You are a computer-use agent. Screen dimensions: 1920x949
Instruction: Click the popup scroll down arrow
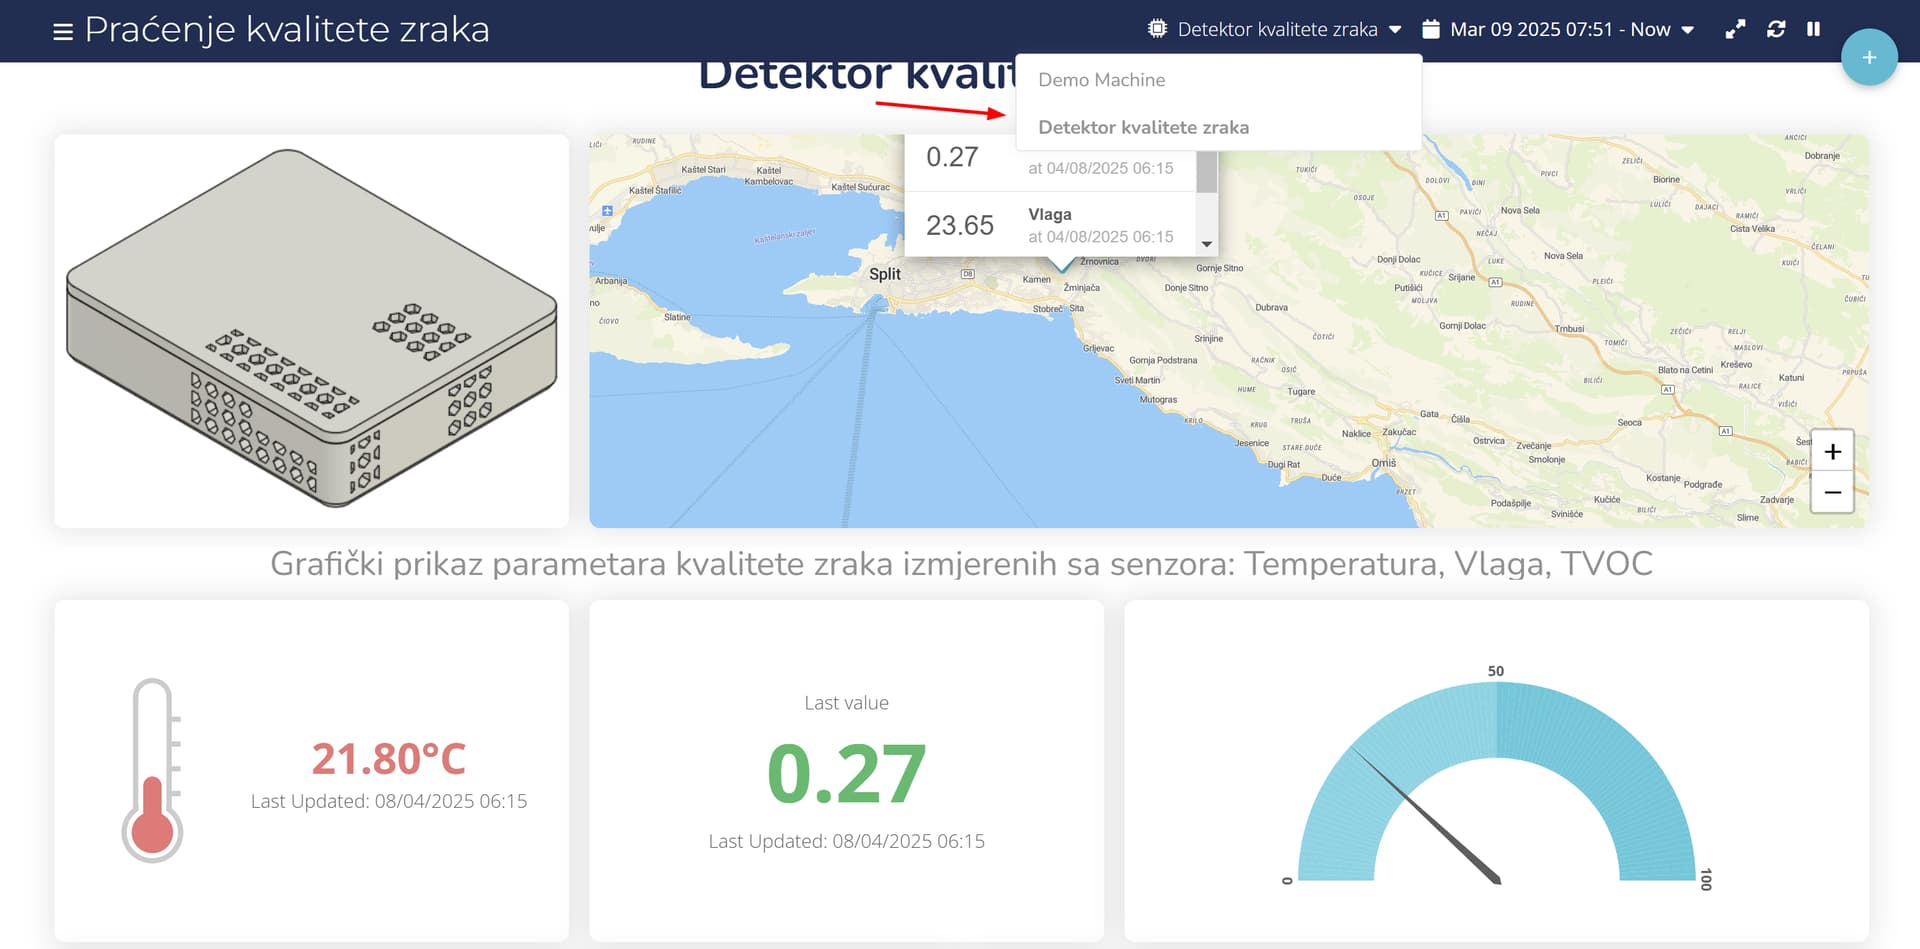pyautogui.click(x=1207, y=244)
